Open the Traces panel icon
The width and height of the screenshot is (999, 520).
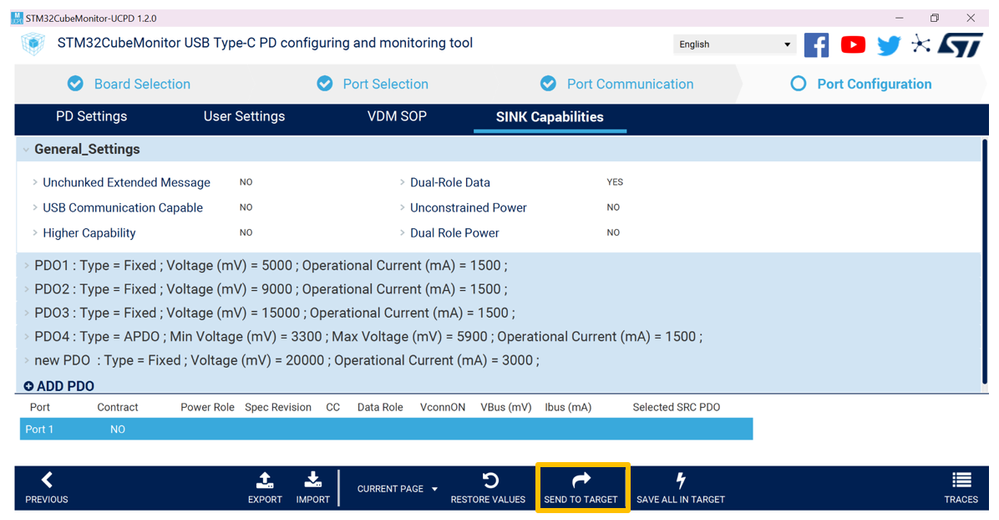(x=961, y=480)
